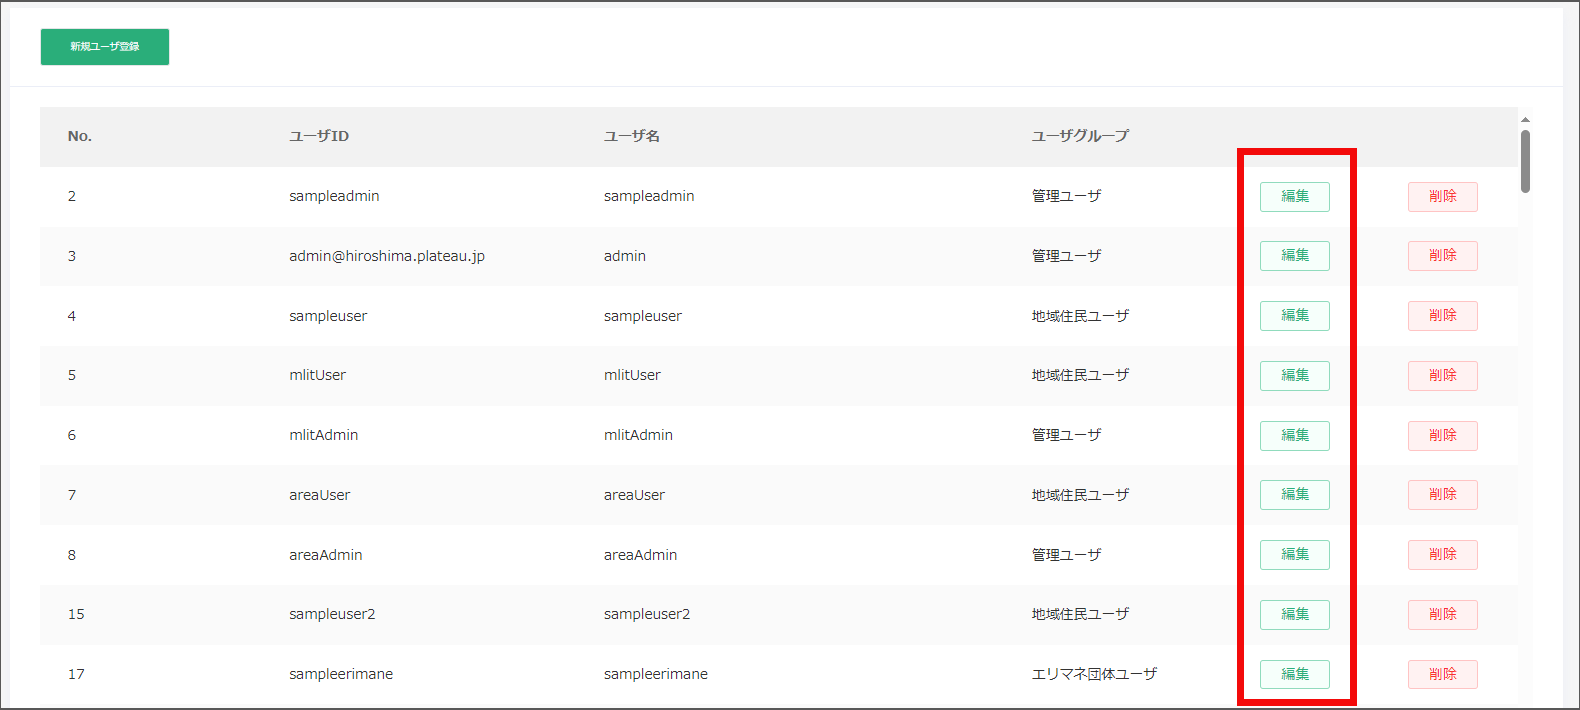The height and width of the screenshot is (710, 1580).
Task: Open 編集 for areaUser
Action: point(1294,495)
